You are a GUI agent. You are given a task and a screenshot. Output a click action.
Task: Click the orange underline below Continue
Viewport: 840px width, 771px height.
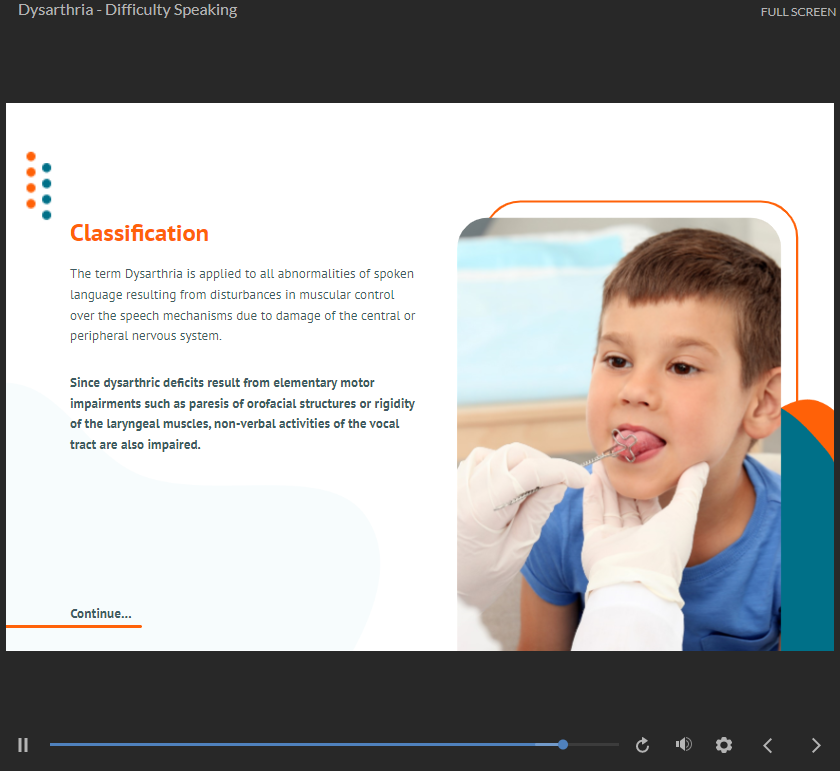tap(74, 626)
